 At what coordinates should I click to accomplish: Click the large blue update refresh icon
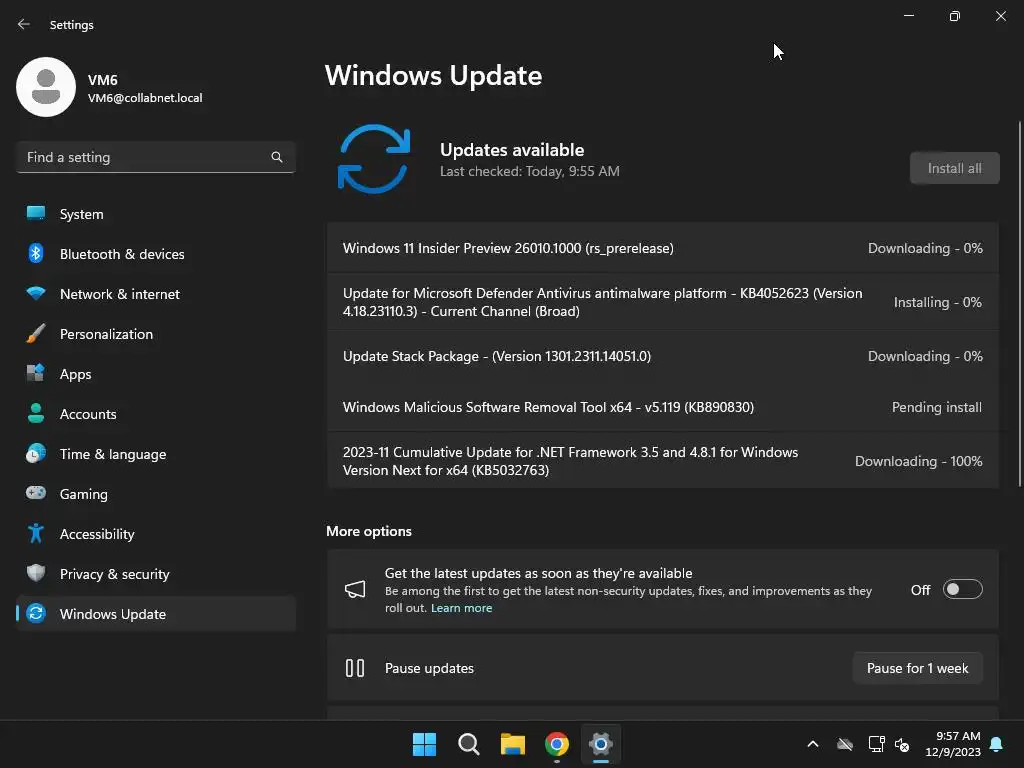374,159
